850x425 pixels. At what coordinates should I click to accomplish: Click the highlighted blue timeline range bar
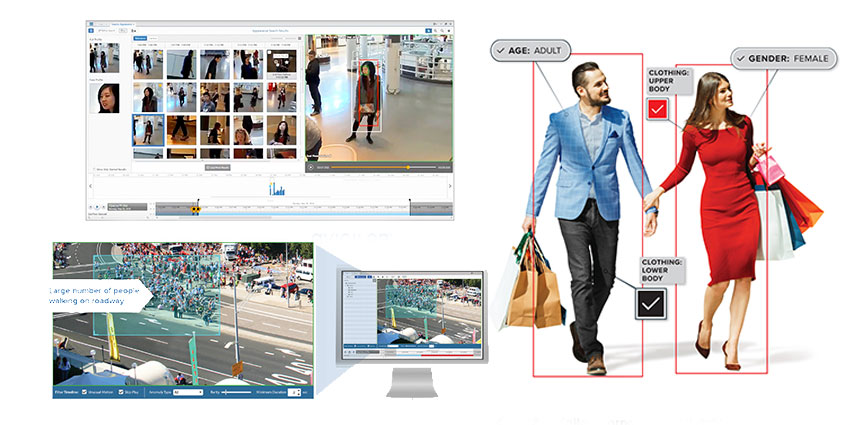click(x=304, y=215)
